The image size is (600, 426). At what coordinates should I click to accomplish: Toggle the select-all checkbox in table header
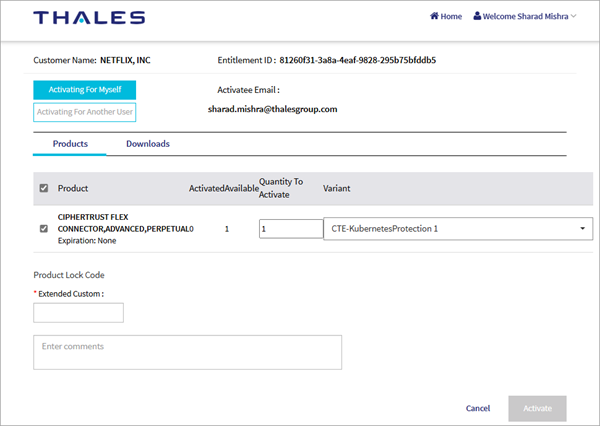[x=43, y=188]
